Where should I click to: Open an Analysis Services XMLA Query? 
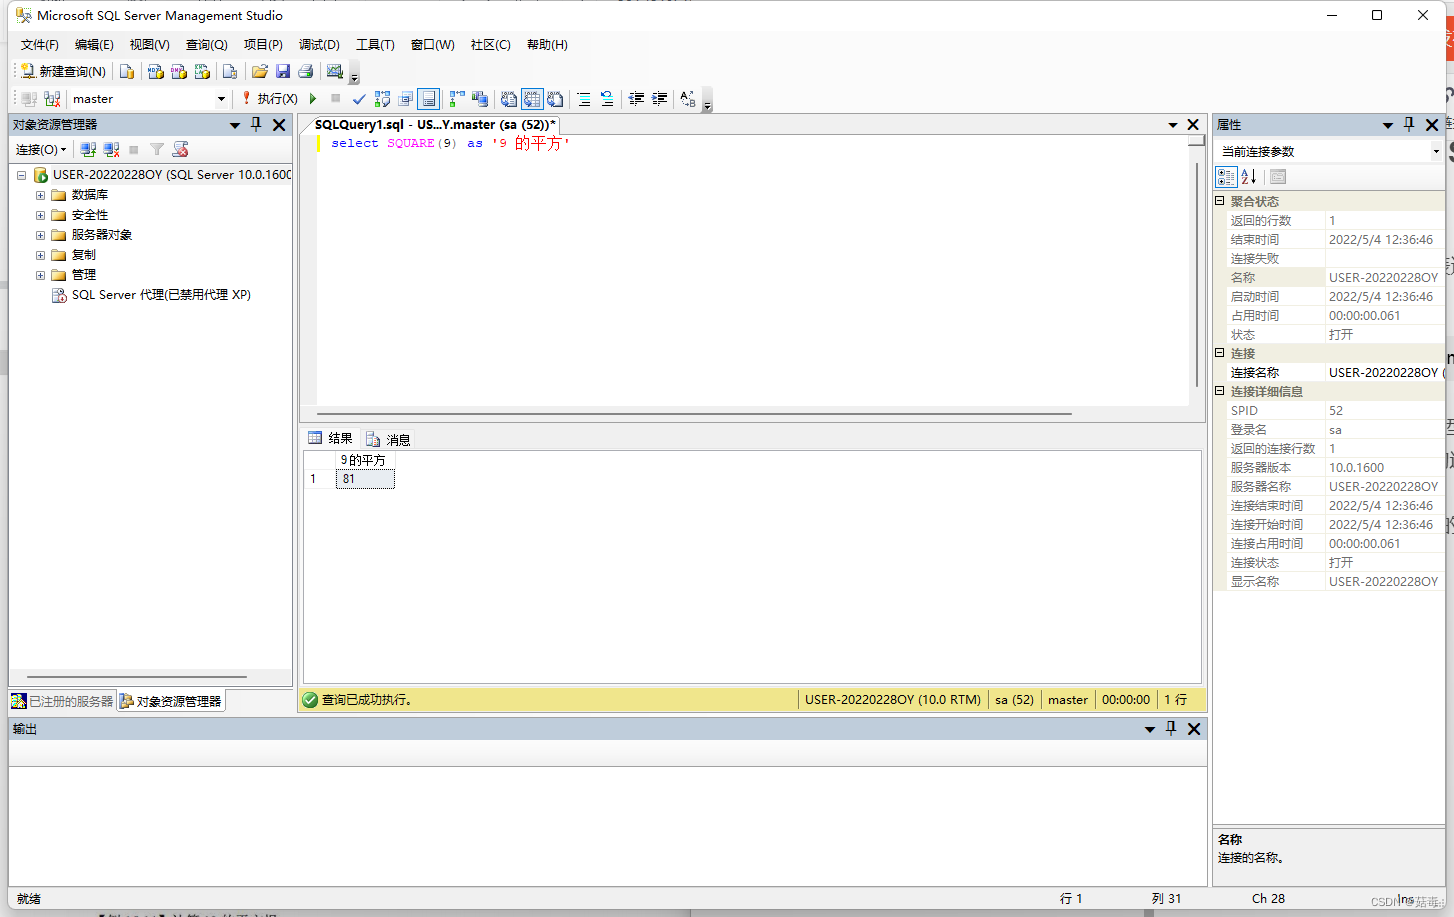[x=202, y=72]
